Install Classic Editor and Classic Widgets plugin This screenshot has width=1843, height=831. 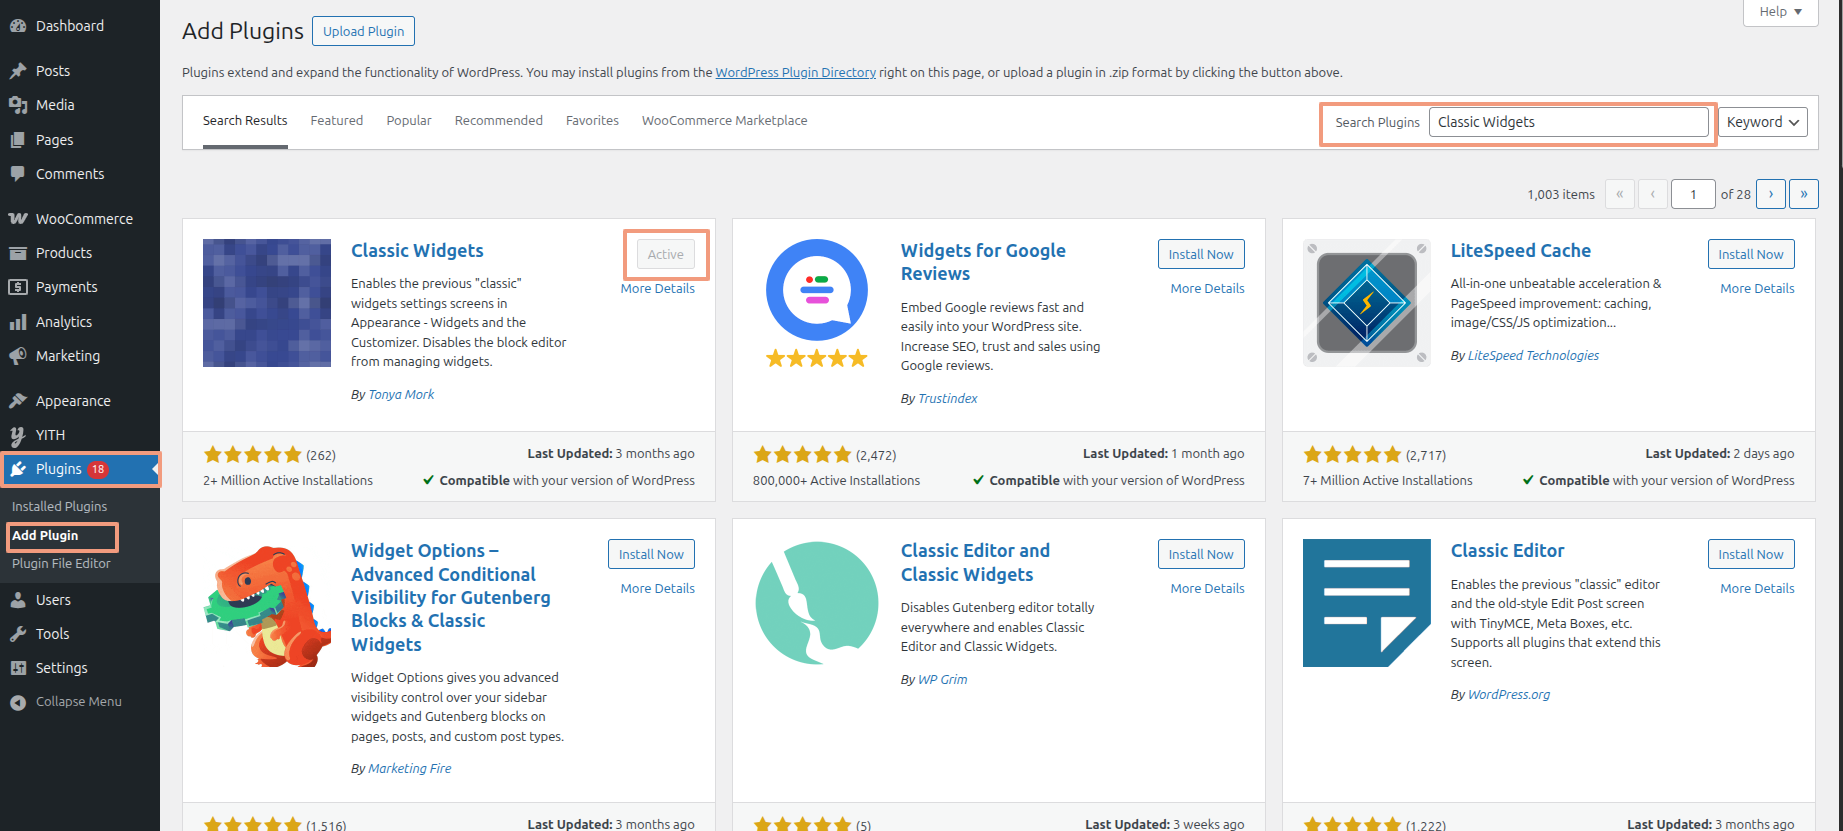(1201, 554)
